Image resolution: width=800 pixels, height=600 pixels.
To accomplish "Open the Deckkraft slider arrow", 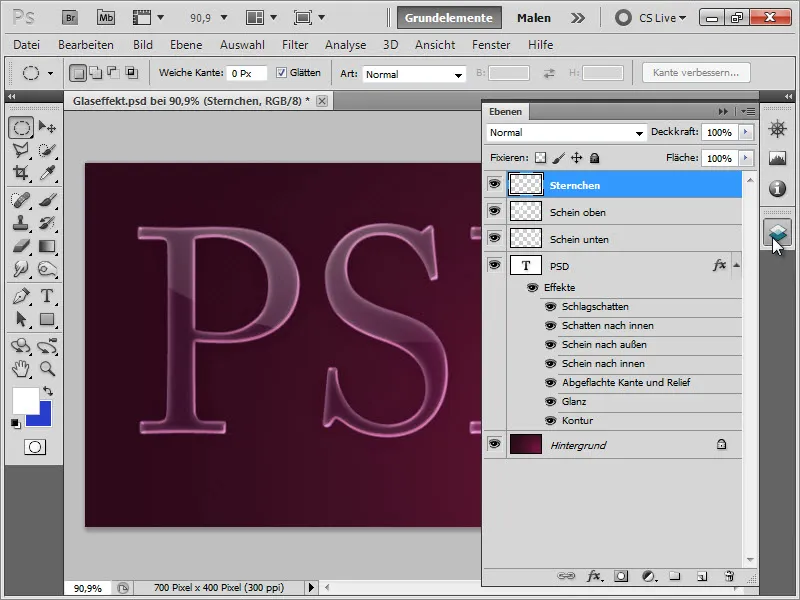I will click(746, 132).
